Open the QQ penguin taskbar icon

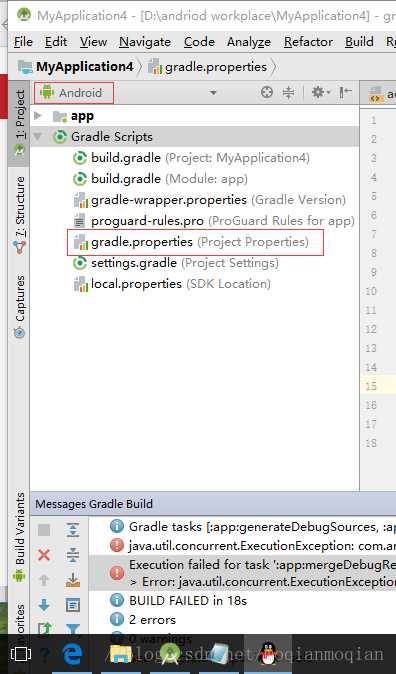click(269, 653)
